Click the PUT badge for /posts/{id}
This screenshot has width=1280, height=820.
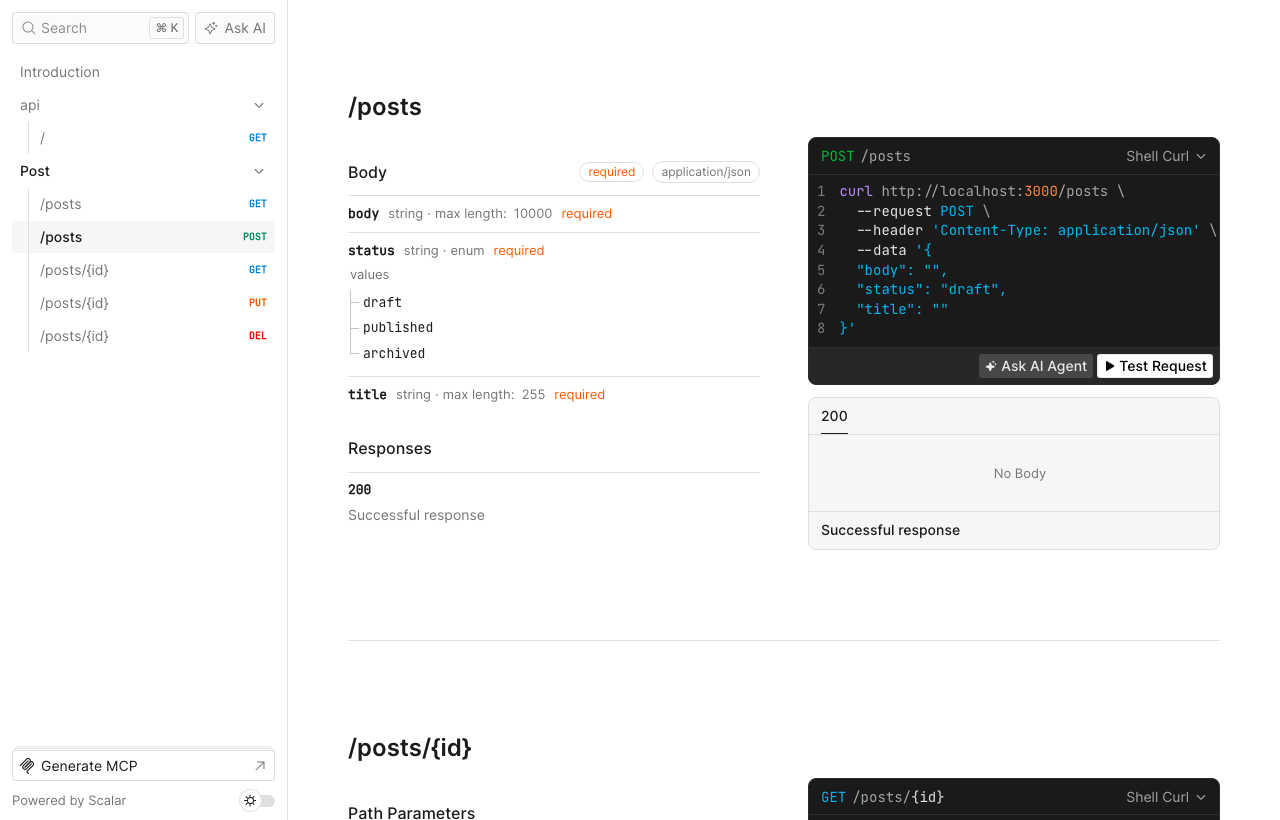(257, 302)
